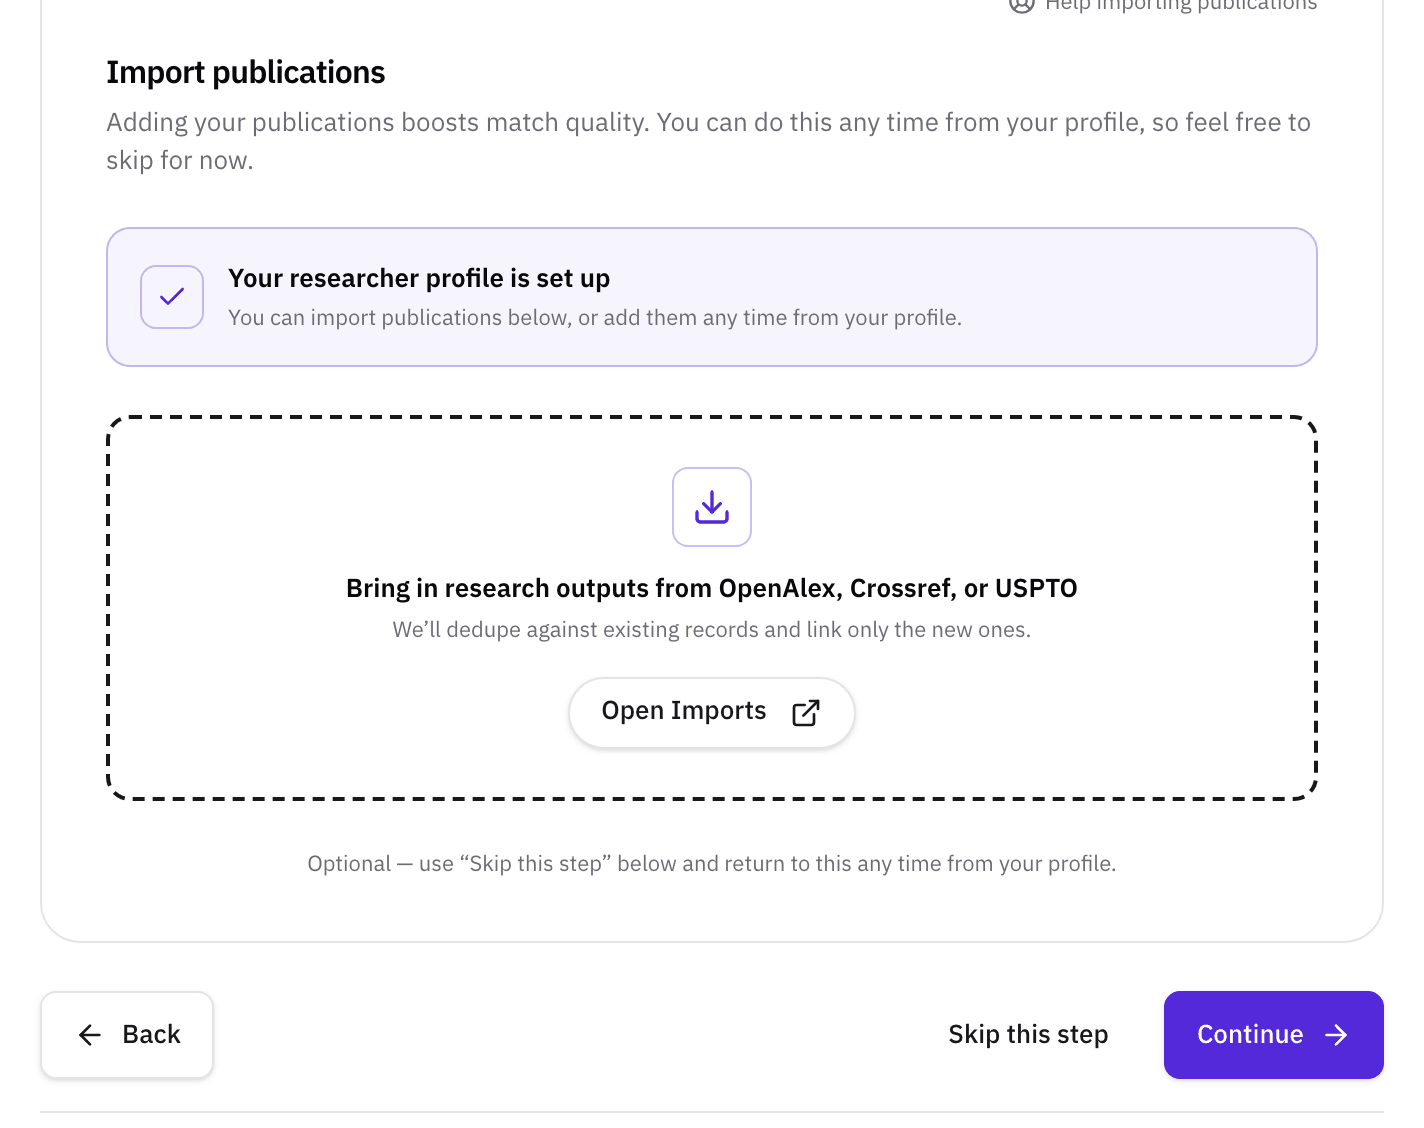
Task: Click 'Your researcher profile is set up' text
Action: click(419, 278)
